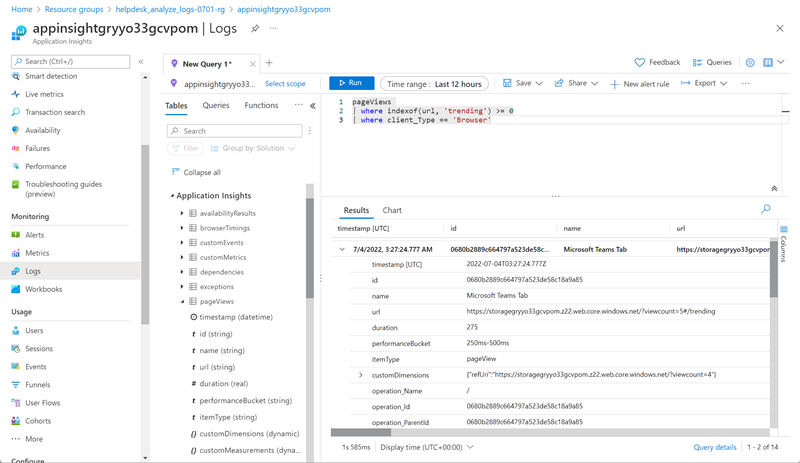Viewport: 800px width, 463px height.
Task: Expand customDimensions result field
Action: 361,375
